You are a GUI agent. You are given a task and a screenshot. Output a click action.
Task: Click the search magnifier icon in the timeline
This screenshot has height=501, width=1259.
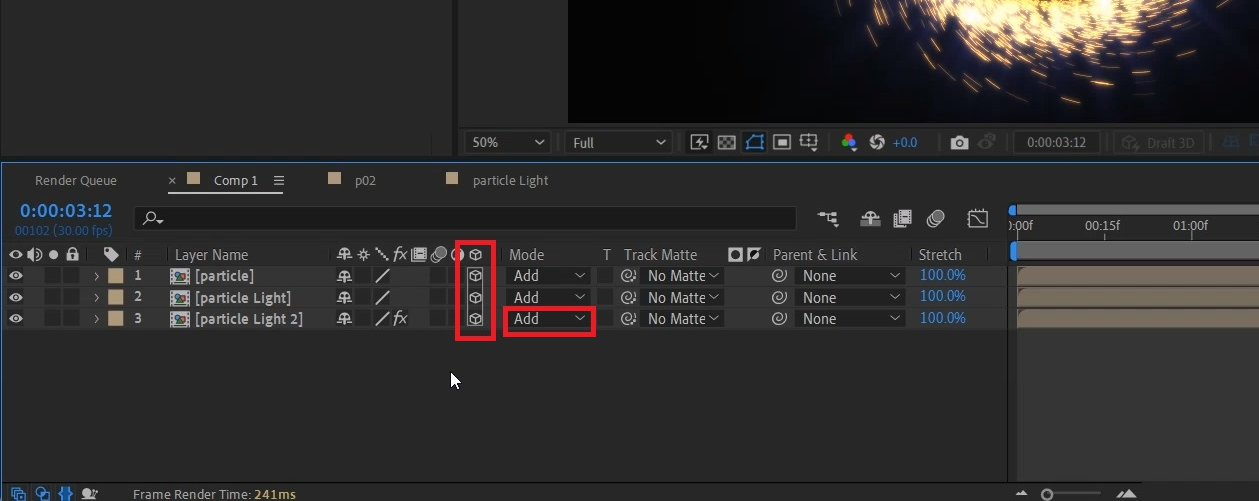click(151, 218)
